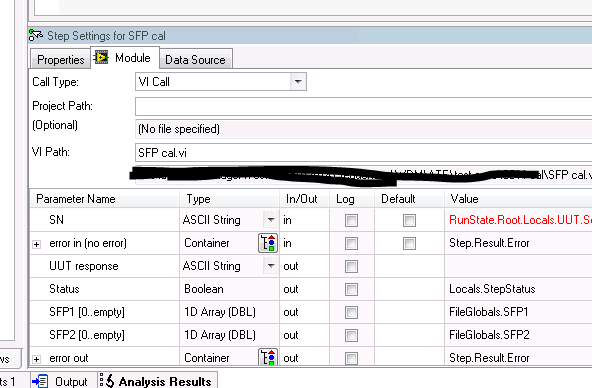Image resolution: width=592 pixels, height=388 pixels.
Task: Toggle Log checkbox for SN parameter
Action: (x=351, y=220)
